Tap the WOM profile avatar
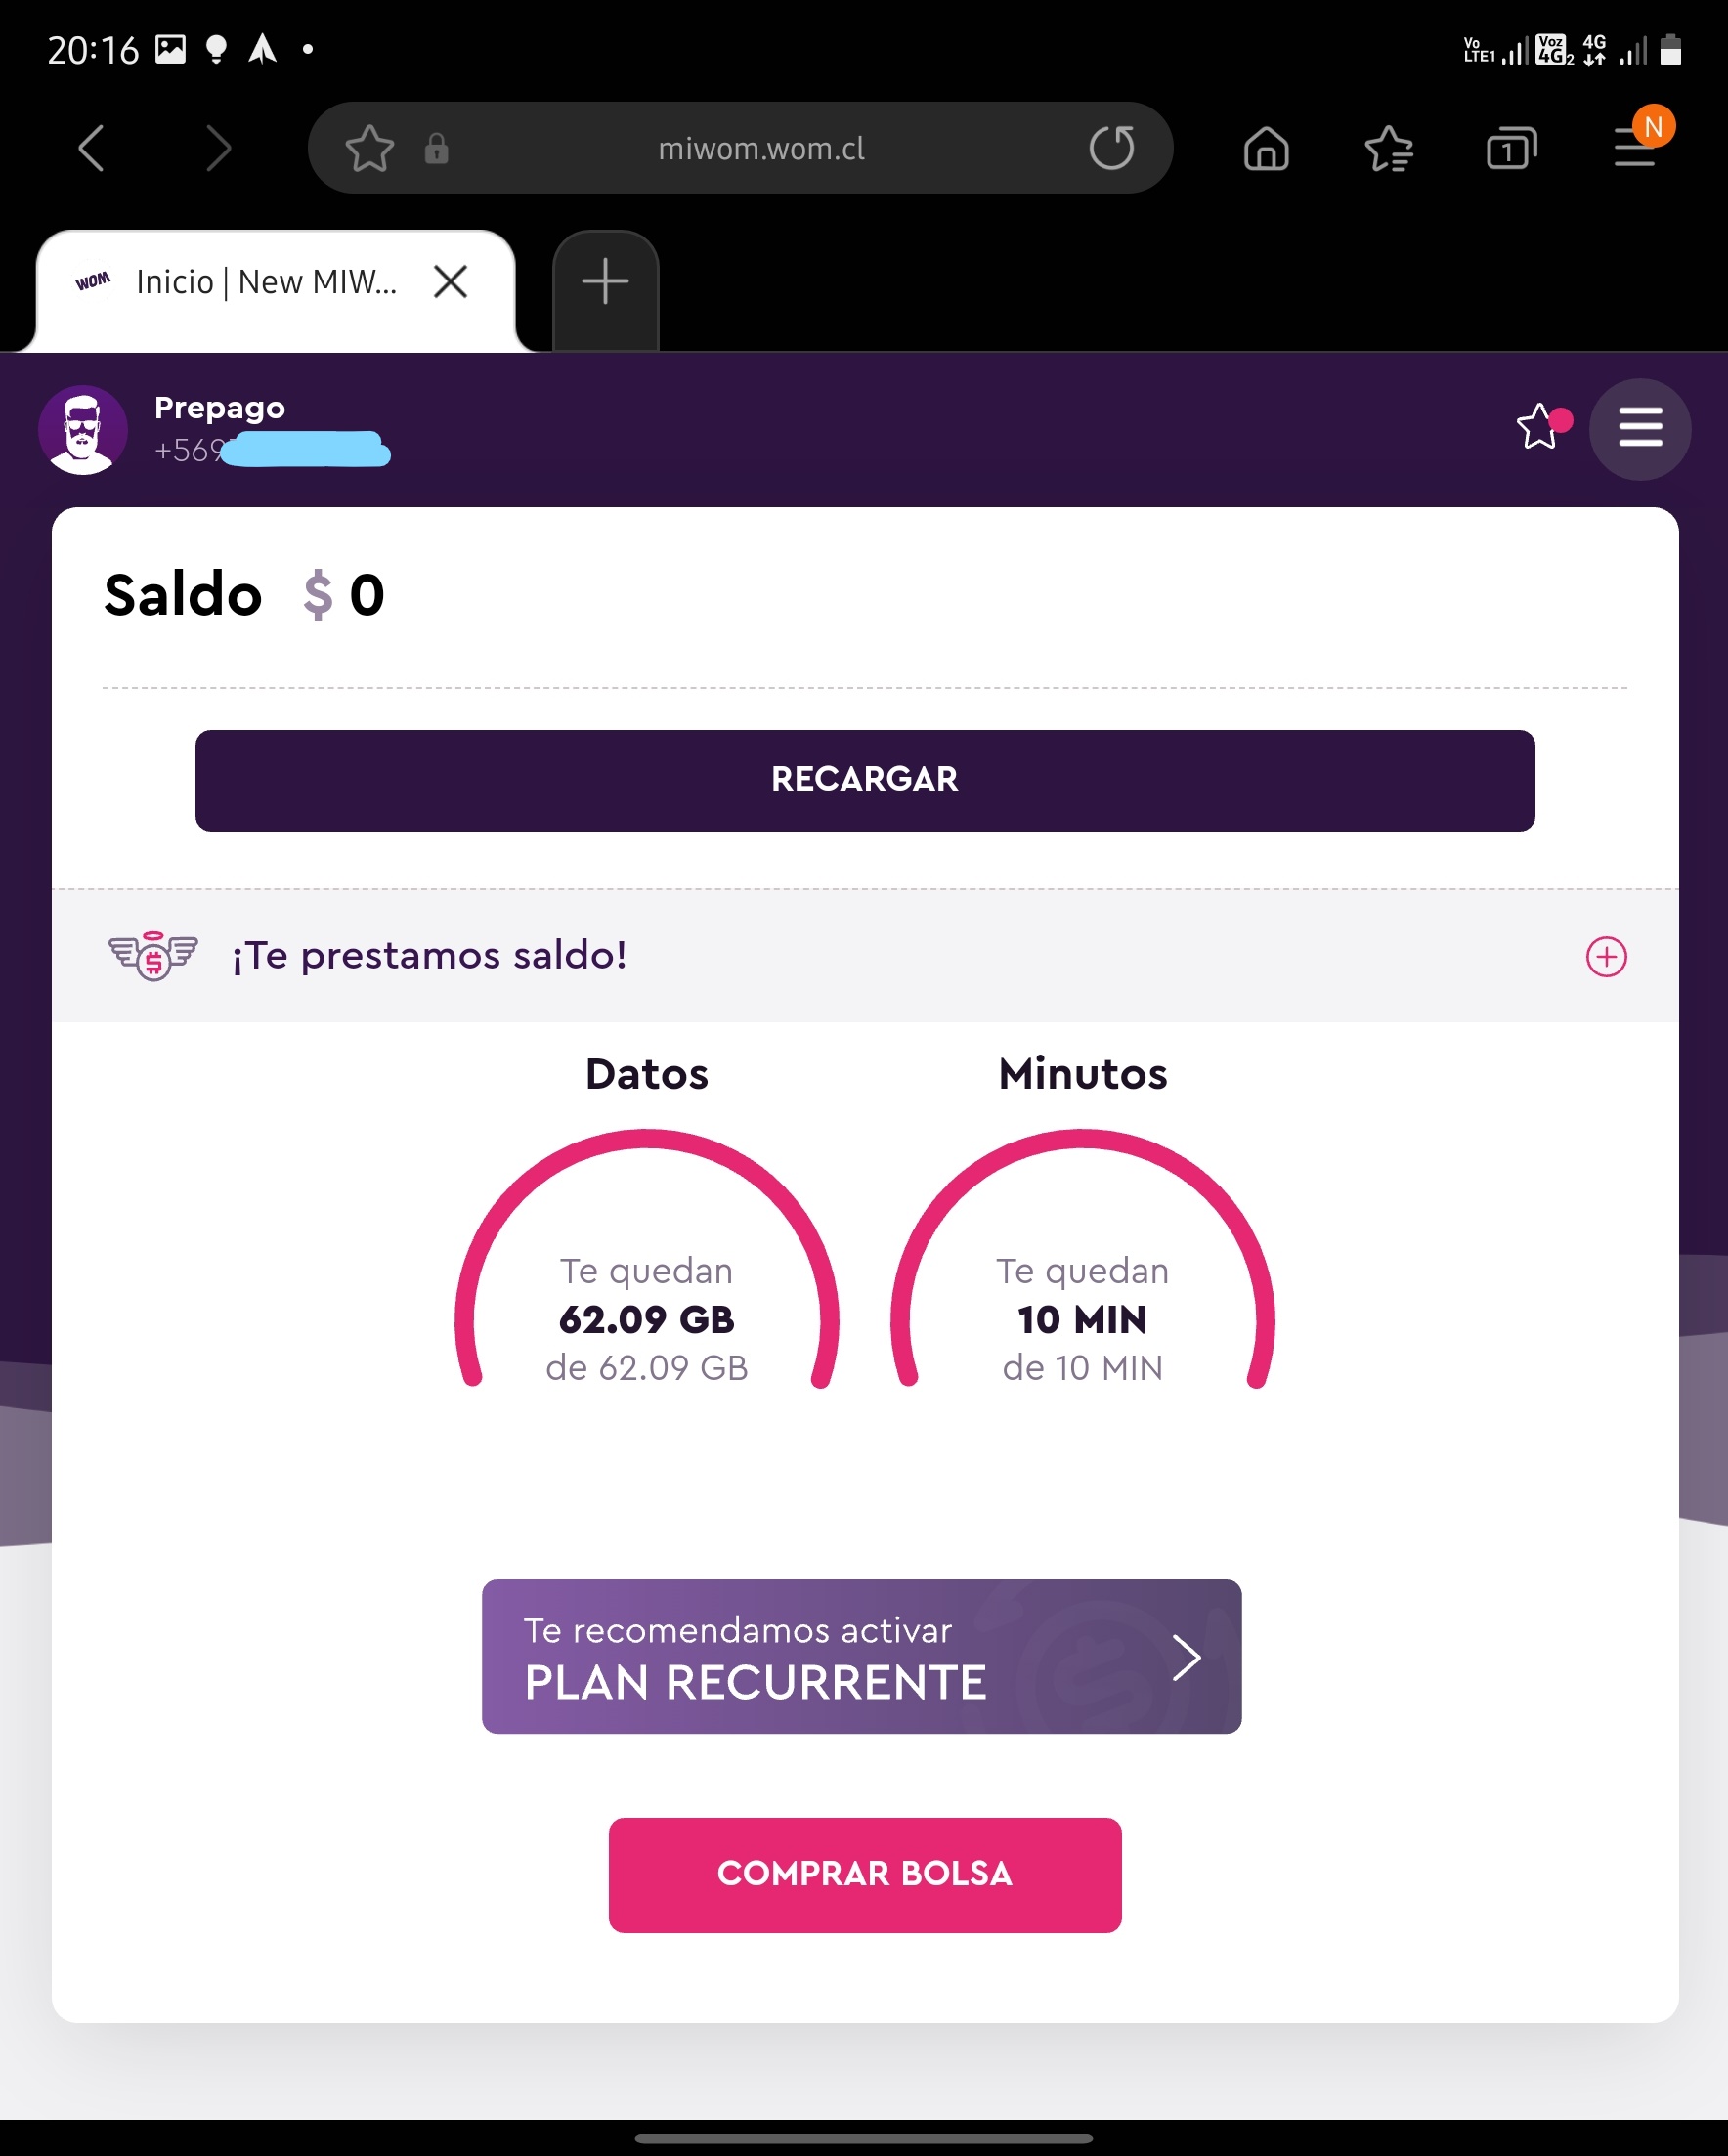 [x=83, y=430]
